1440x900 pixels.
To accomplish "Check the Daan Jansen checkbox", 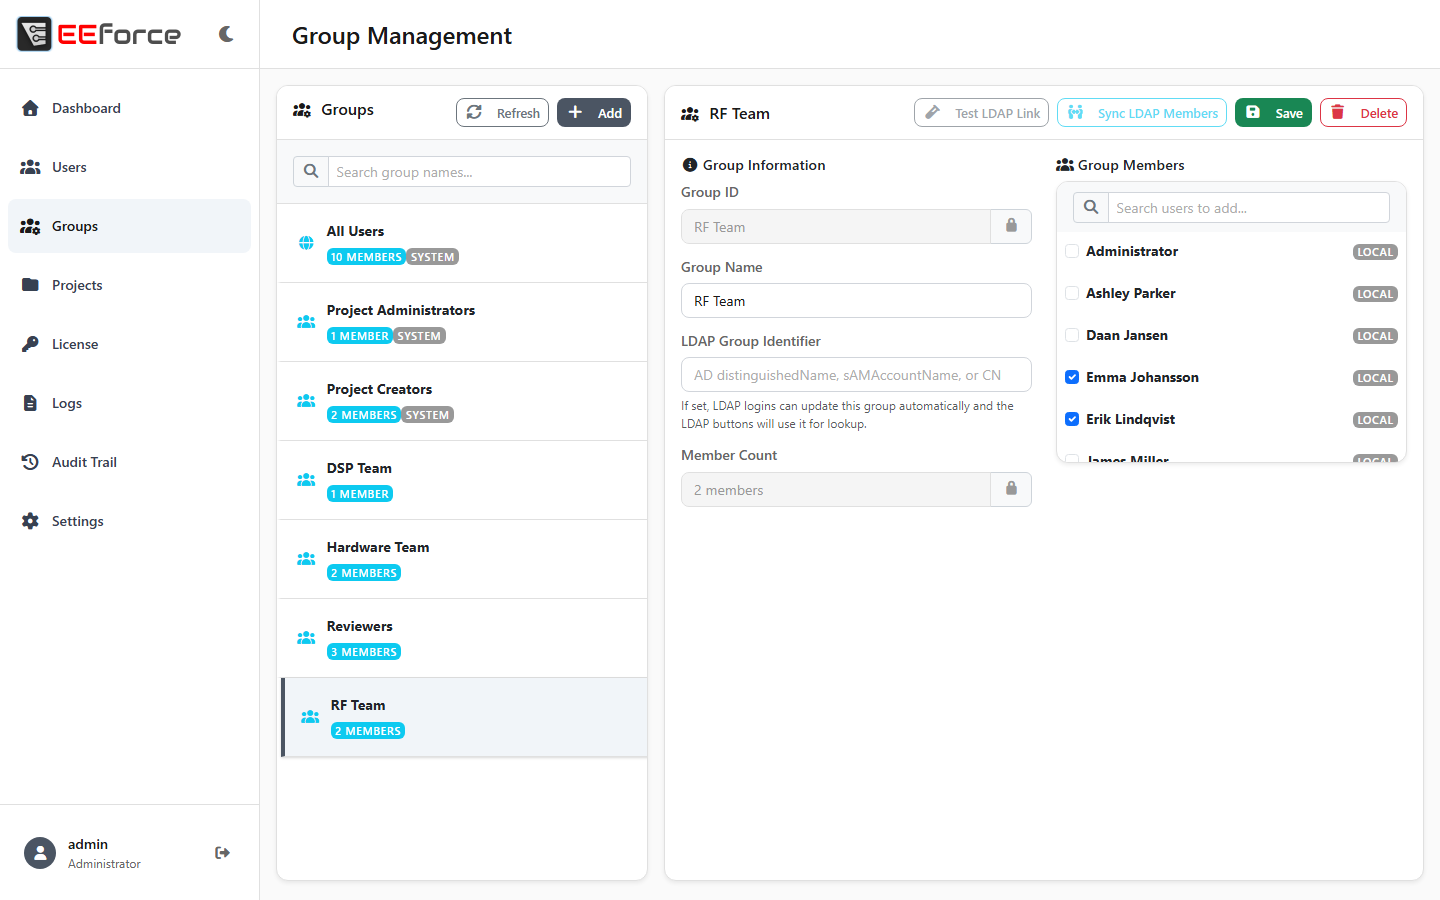I will point(1072,335).
